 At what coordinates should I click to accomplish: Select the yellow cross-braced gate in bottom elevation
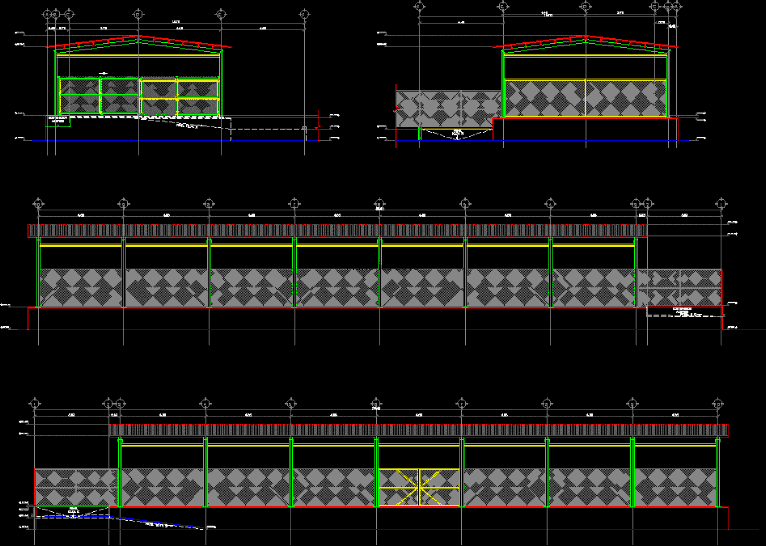[x=419, y=487]
